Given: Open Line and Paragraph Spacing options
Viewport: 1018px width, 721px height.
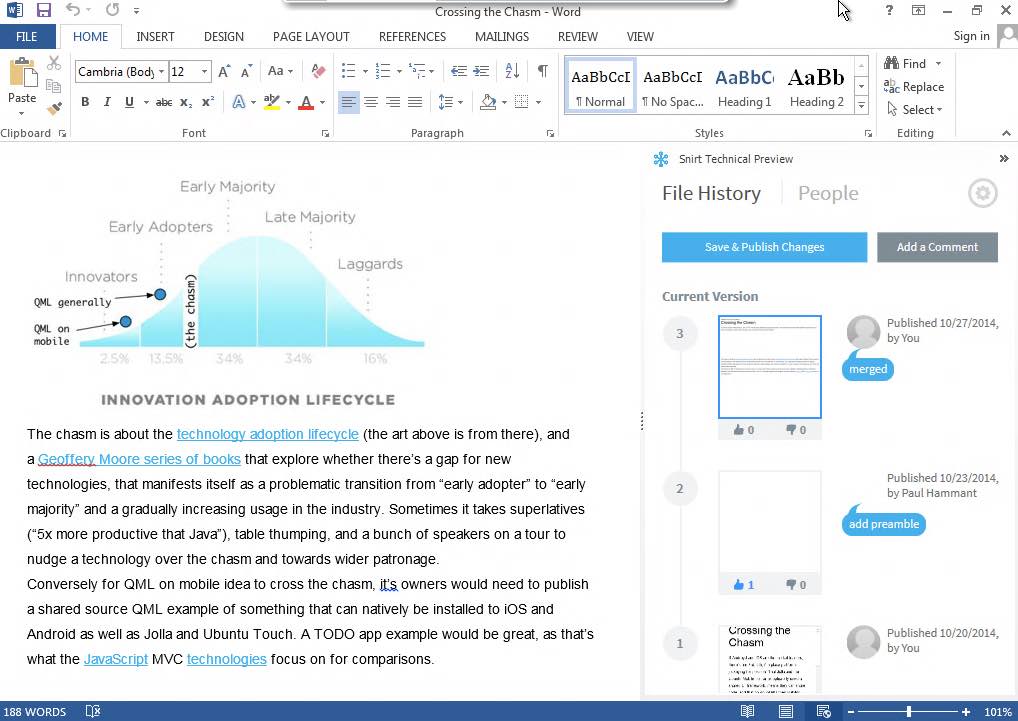Looking at the screenshot, I should point(450,102).
